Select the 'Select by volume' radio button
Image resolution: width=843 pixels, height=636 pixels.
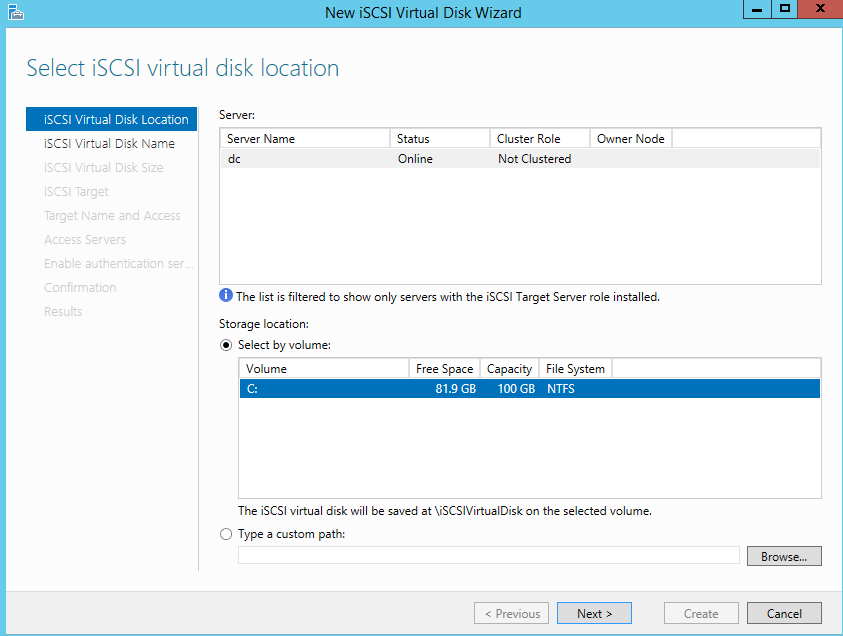[226, 345]
